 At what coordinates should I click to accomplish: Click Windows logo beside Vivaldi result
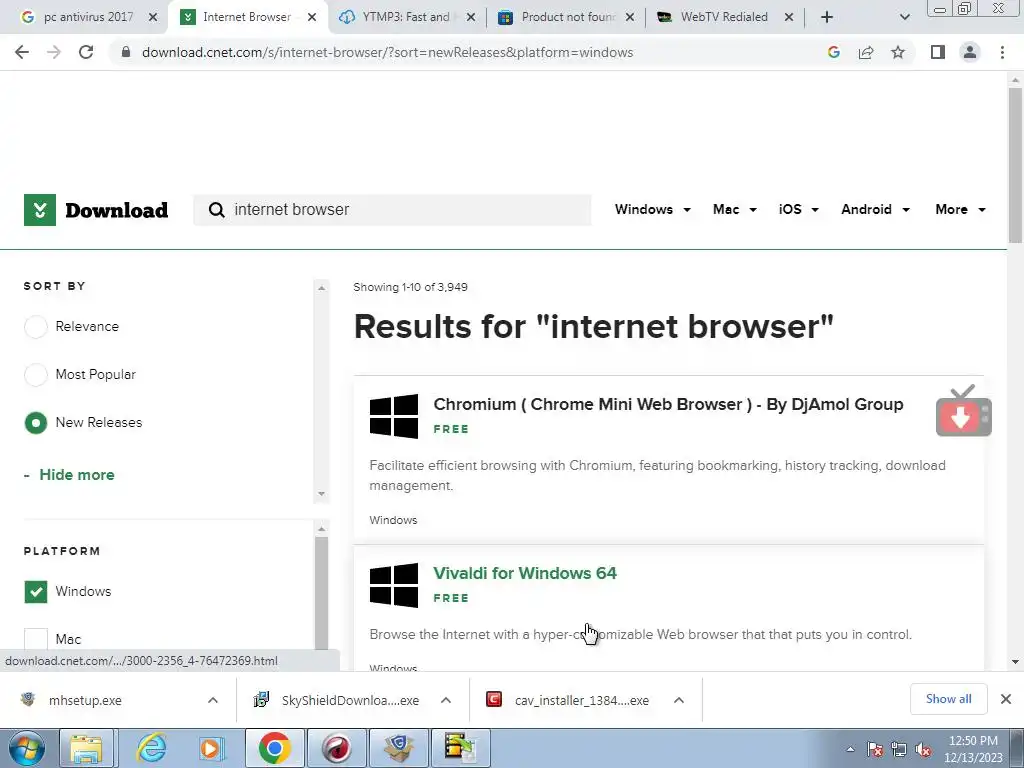pyautogui.click(x=394, y=585)
